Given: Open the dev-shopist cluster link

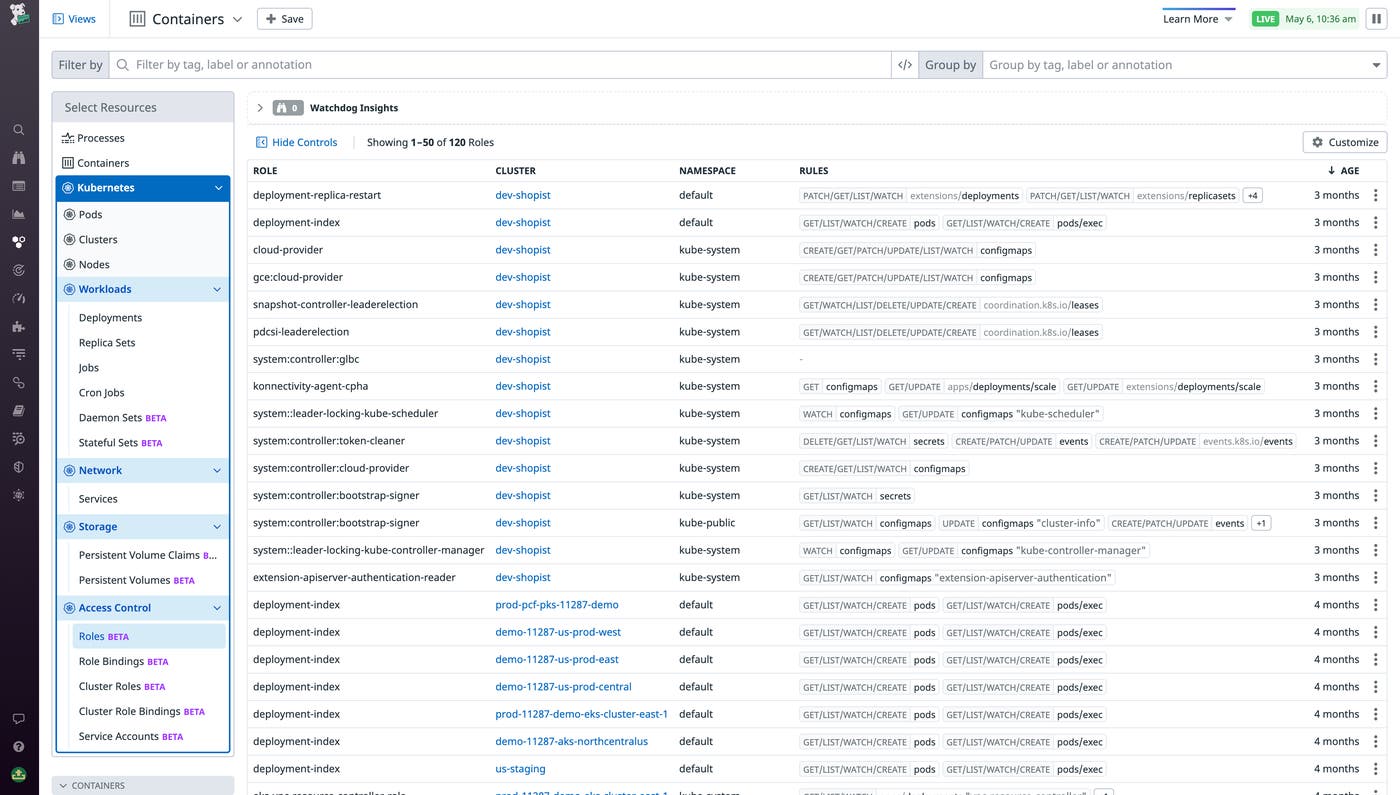Looking at the screenshot, I should (x=522, y=195).
